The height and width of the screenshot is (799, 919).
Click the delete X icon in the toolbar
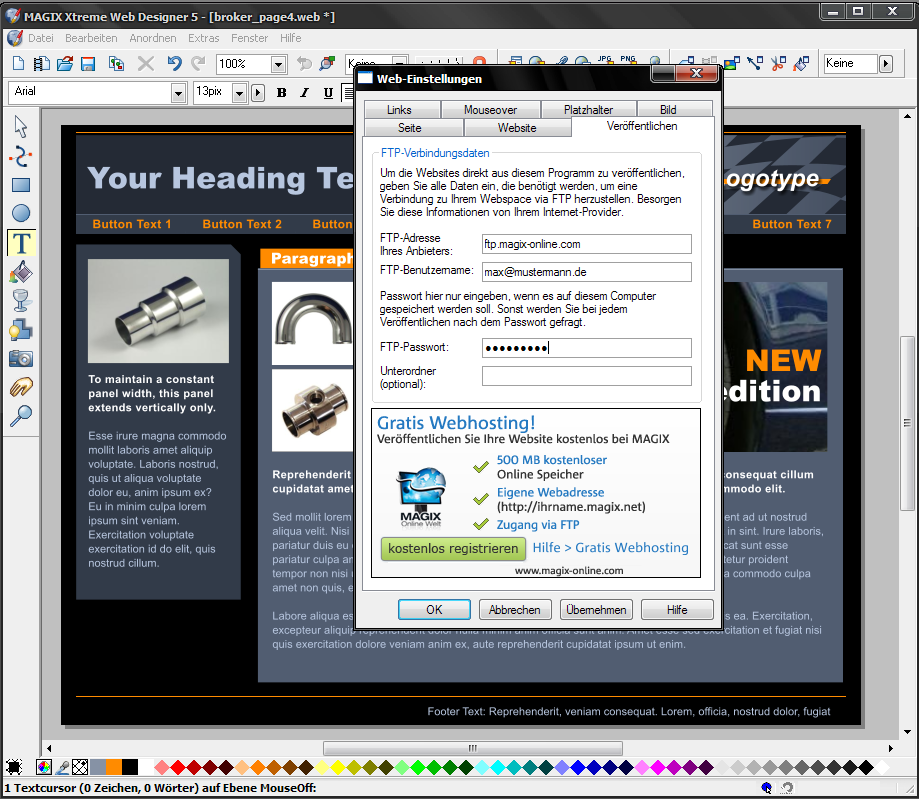(x=146, y=63)
